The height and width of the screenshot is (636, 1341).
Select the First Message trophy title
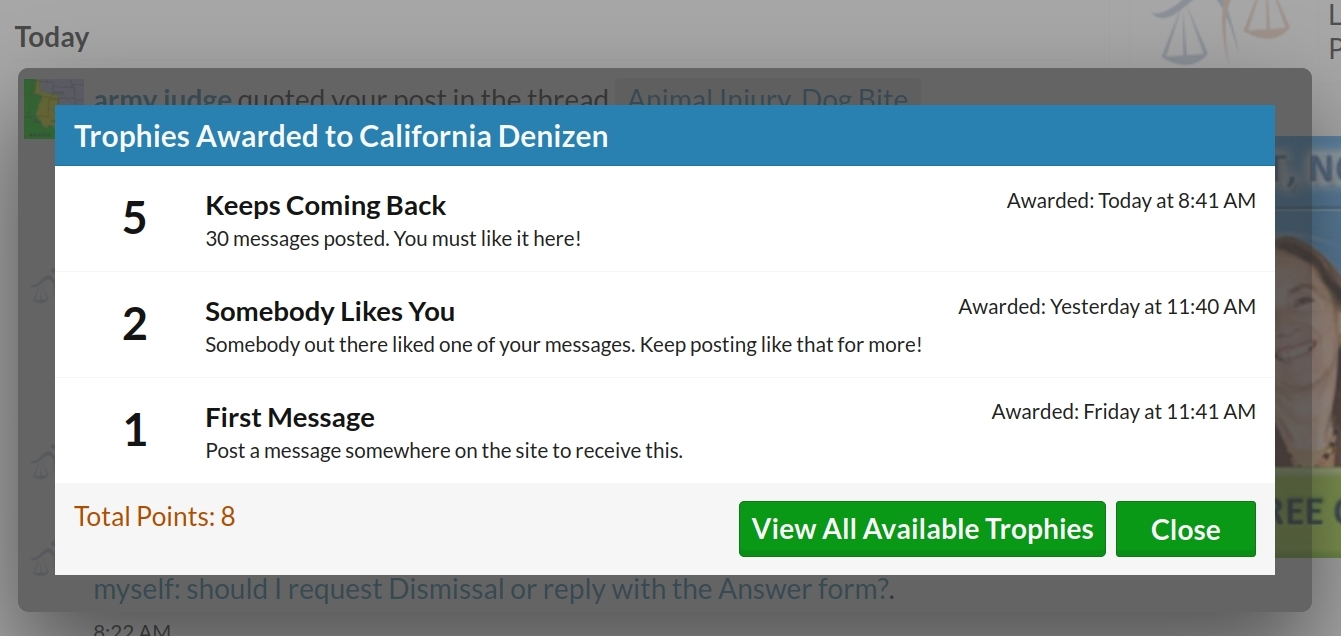pos(290,417)
